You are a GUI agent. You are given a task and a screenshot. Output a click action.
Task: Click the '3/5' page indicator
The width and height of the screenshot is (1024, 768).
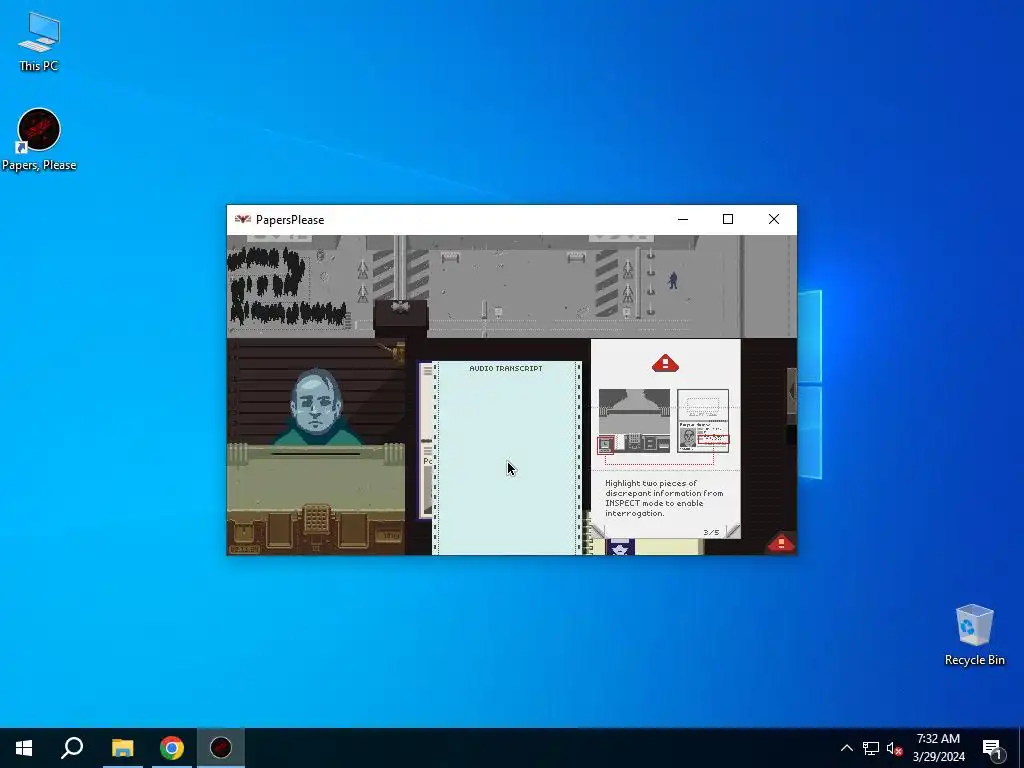click(711, 532)
